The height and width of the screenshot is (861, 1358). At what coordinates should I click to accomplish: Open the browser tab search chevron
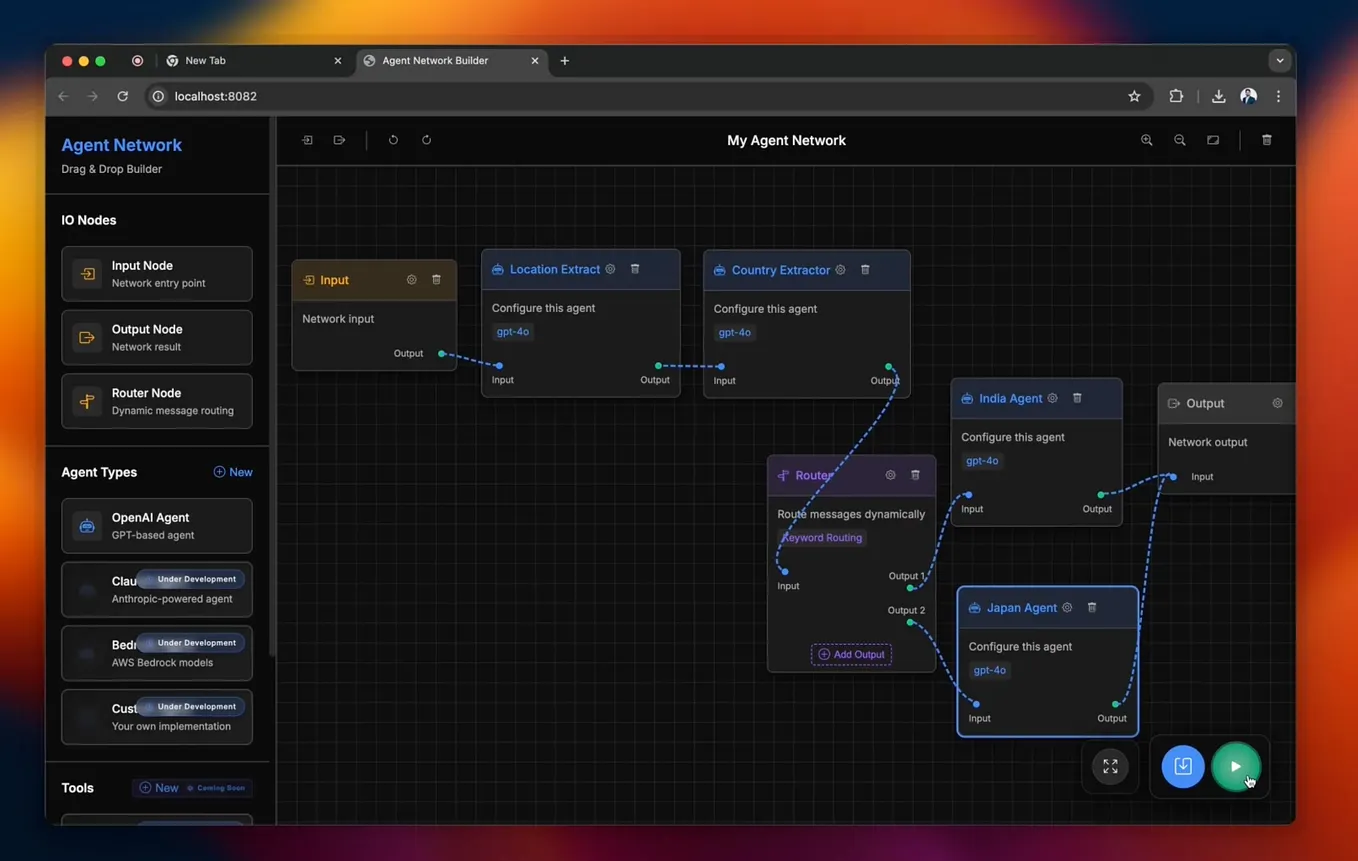coord(1280,60)
